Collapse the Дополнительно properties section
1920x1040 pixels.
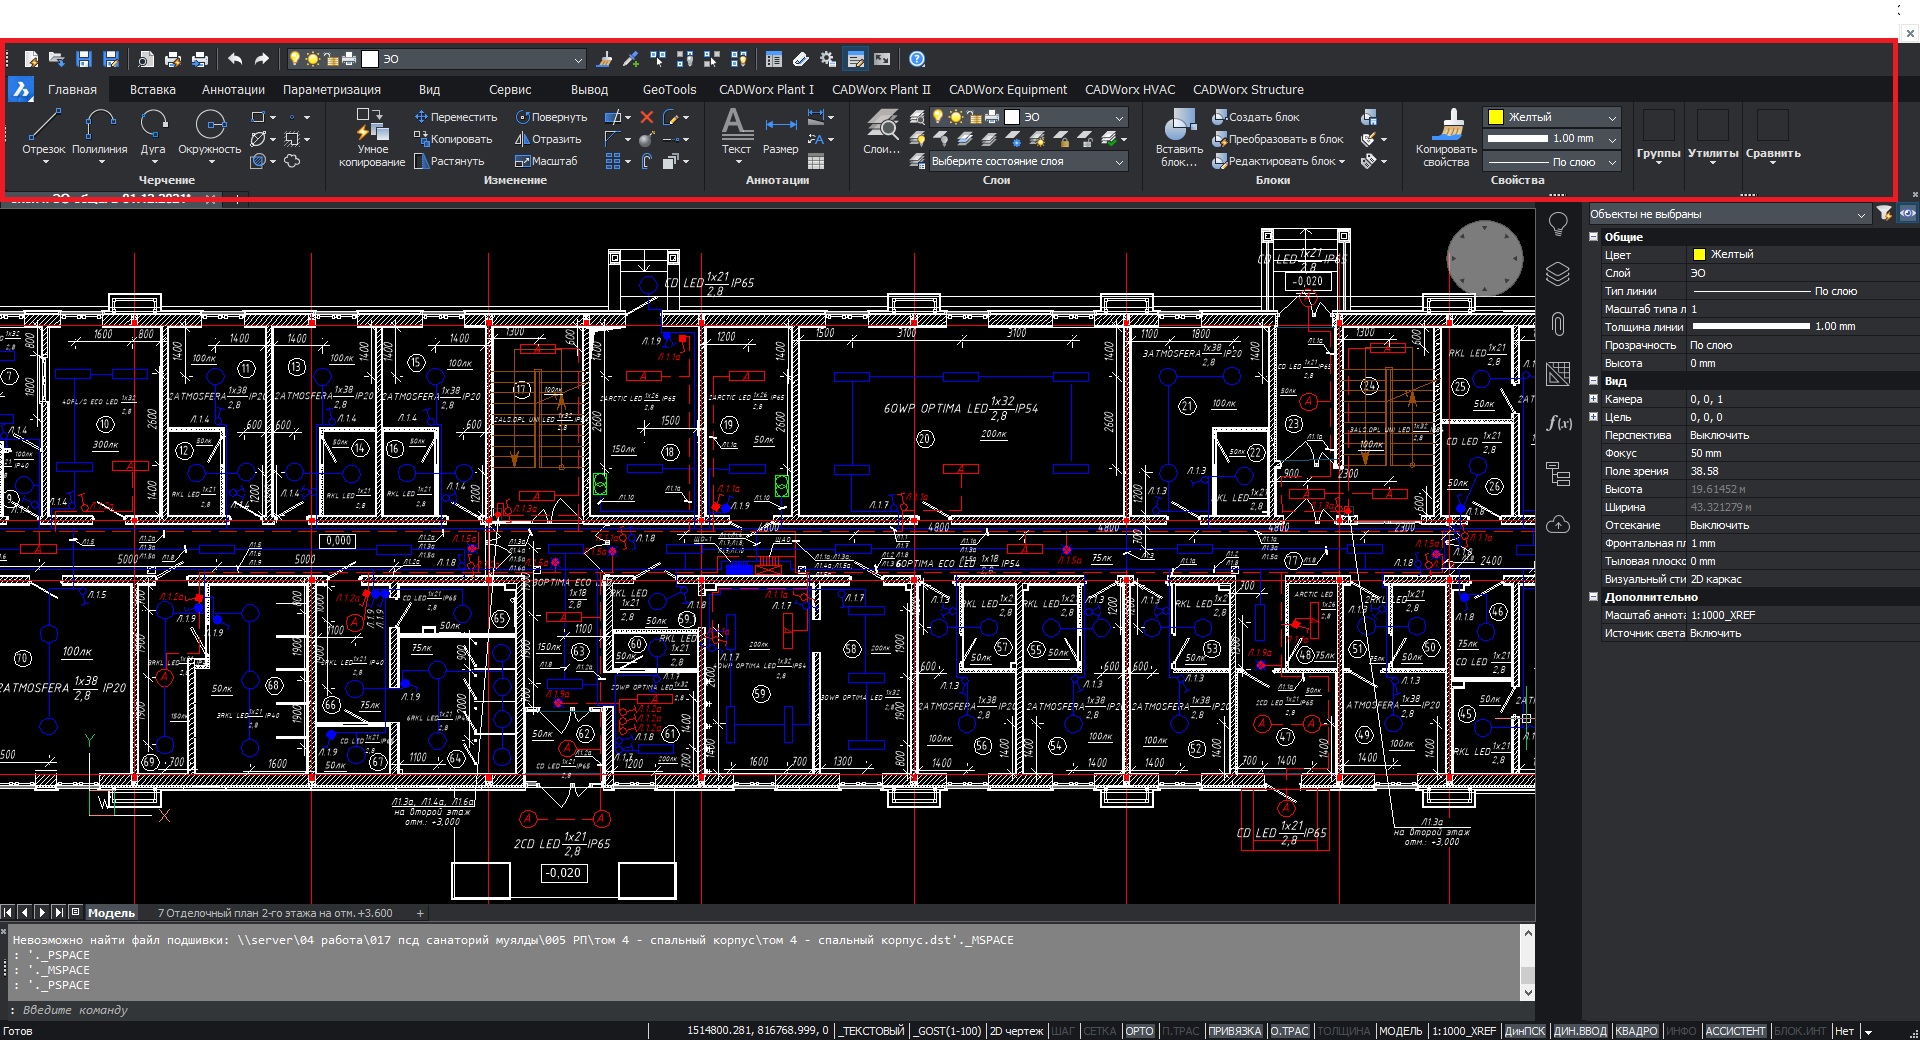tap(1594, 597)
